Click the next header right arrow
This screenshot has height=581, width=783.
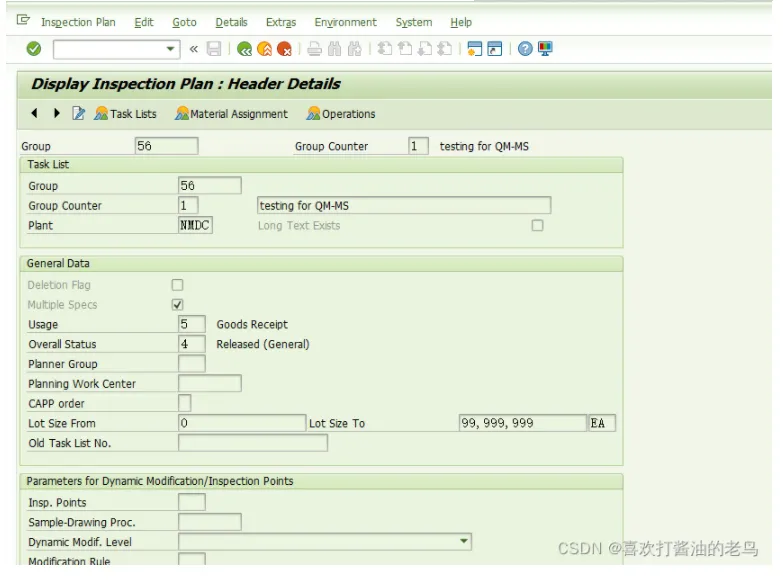56,113
